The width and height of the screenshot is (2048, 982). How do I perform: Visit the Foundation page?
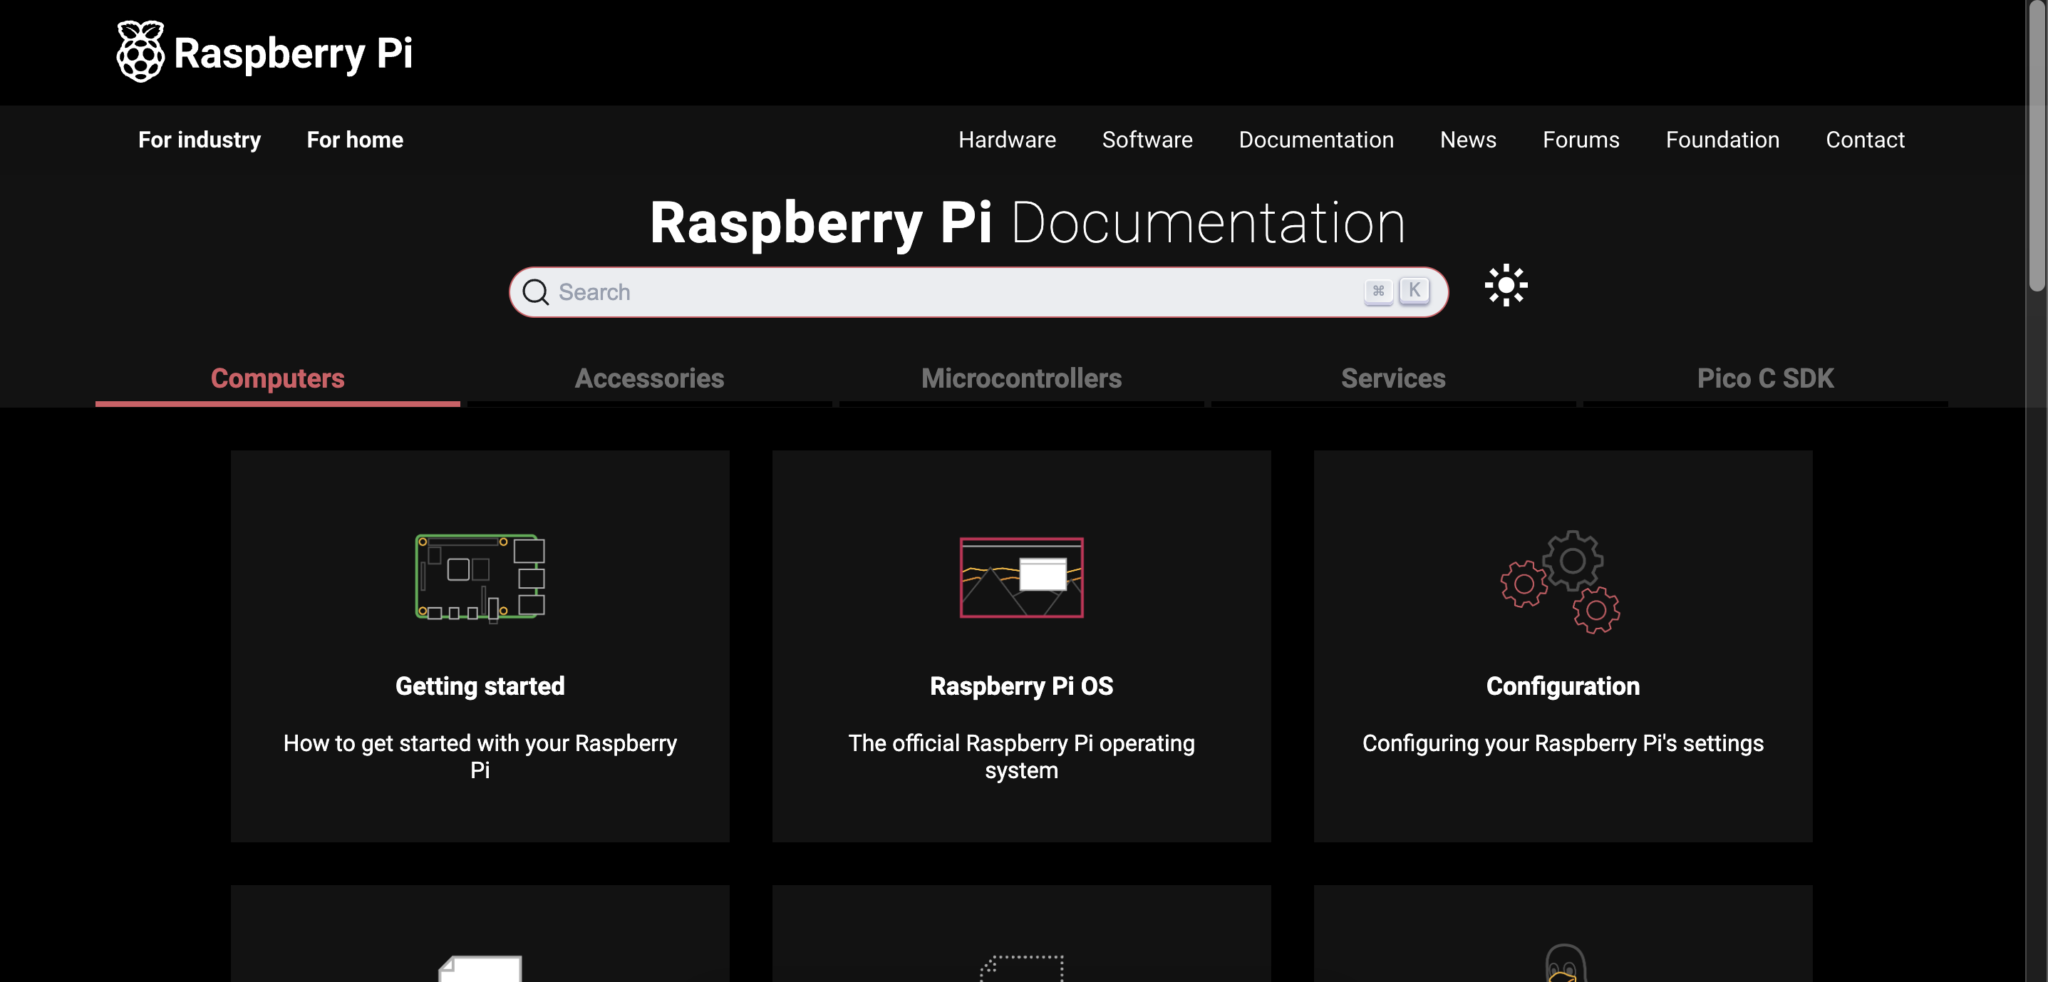pyautogui.click(x=1722, y=140)
